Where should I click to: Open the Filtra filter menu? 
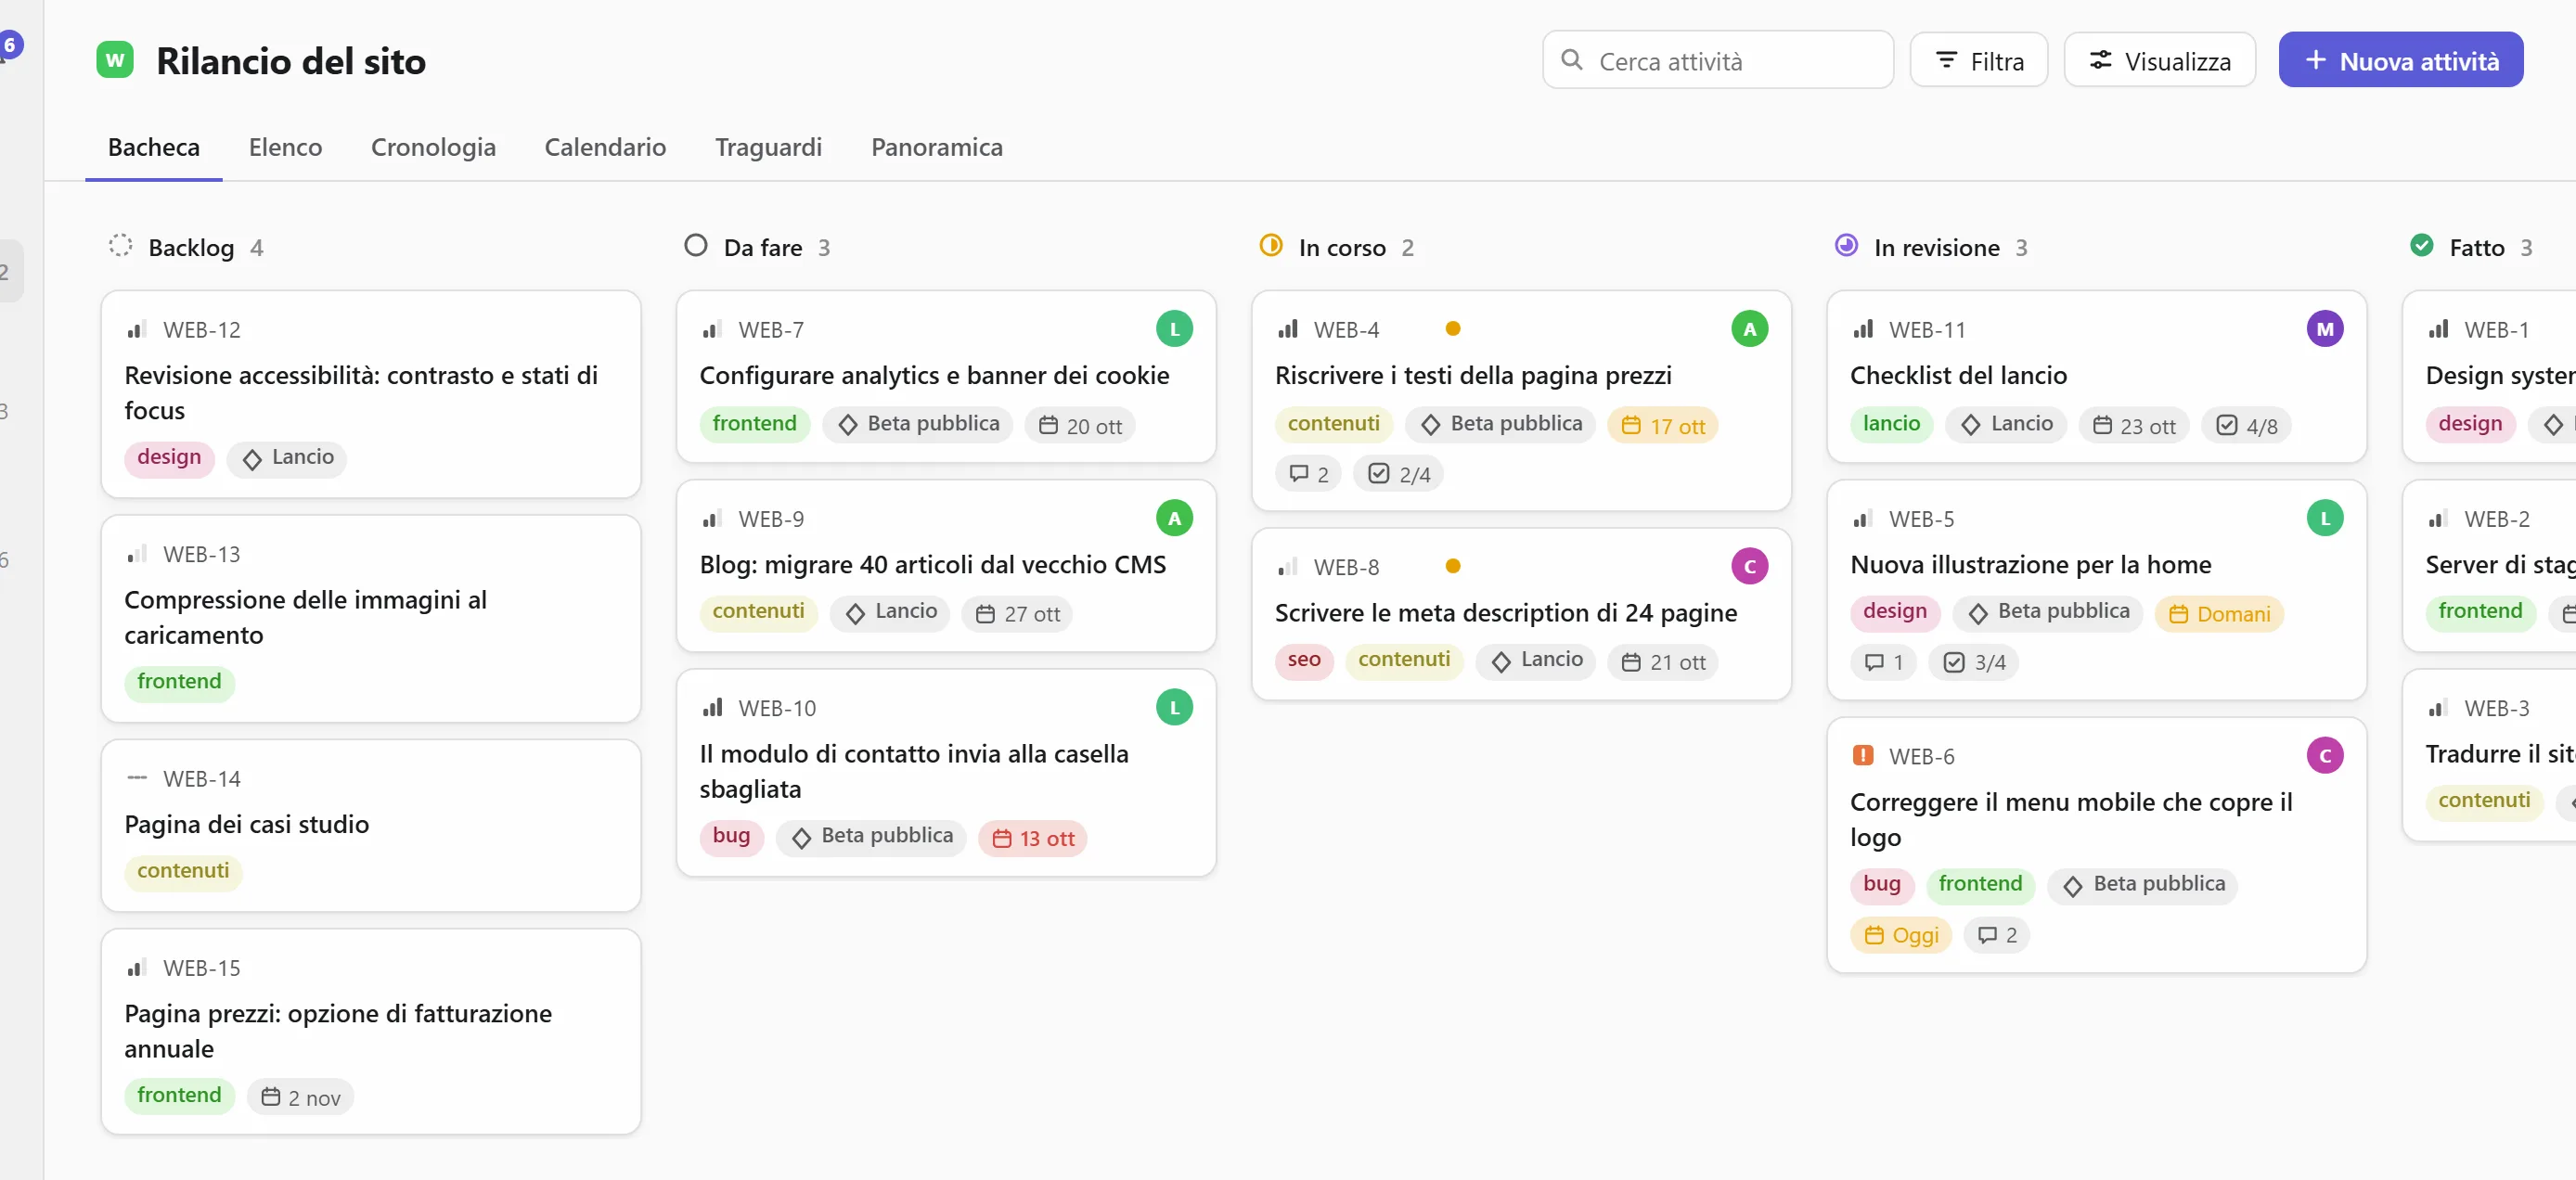point(1978,61)
